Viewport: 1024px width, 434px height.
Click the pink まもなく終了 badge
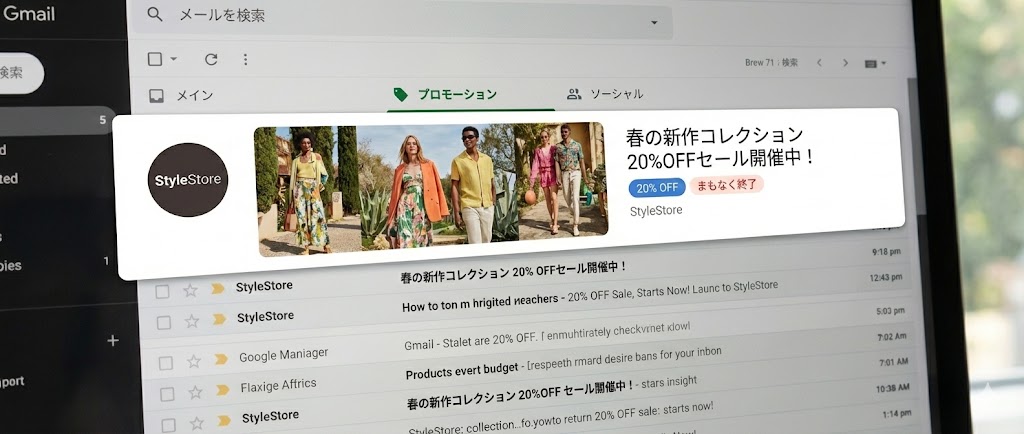click(727, 185)
